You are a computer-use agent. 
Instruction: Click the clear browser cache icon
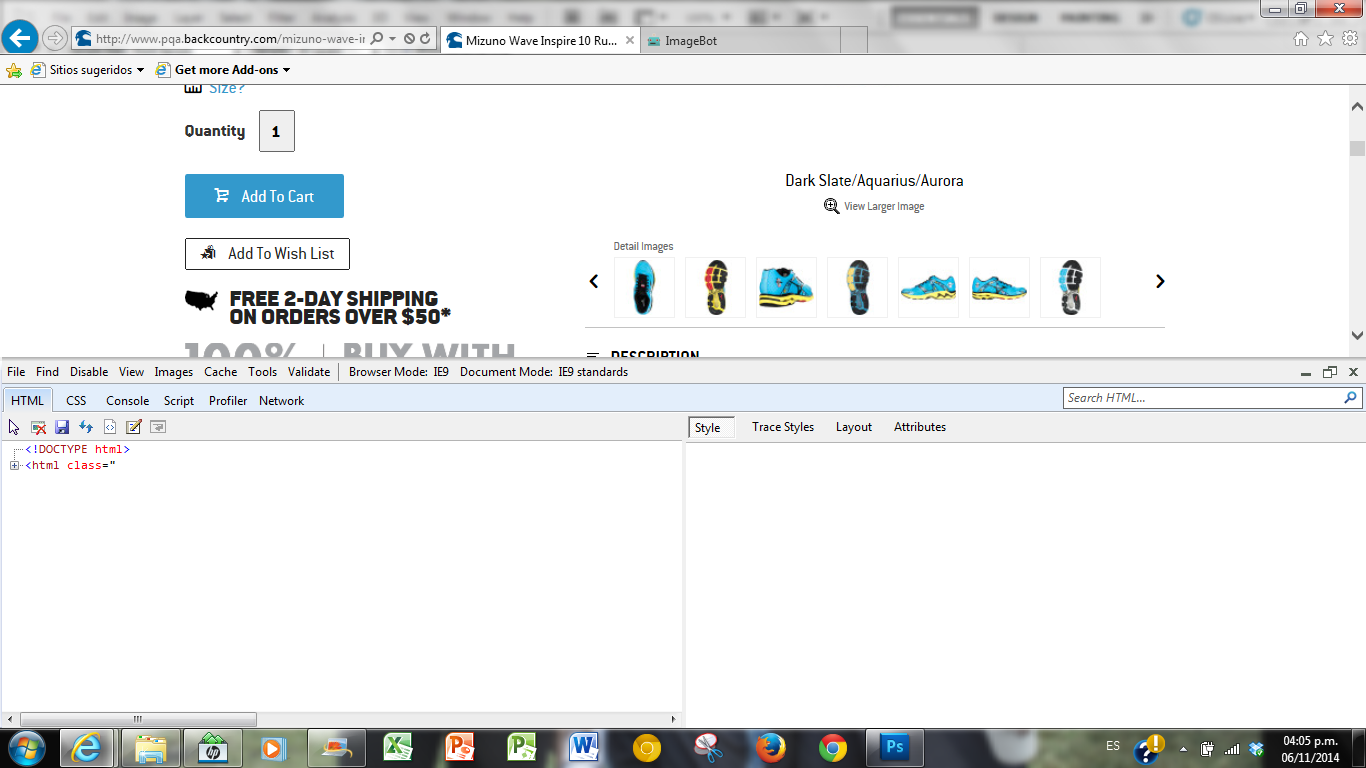click(x=38, y=427)
